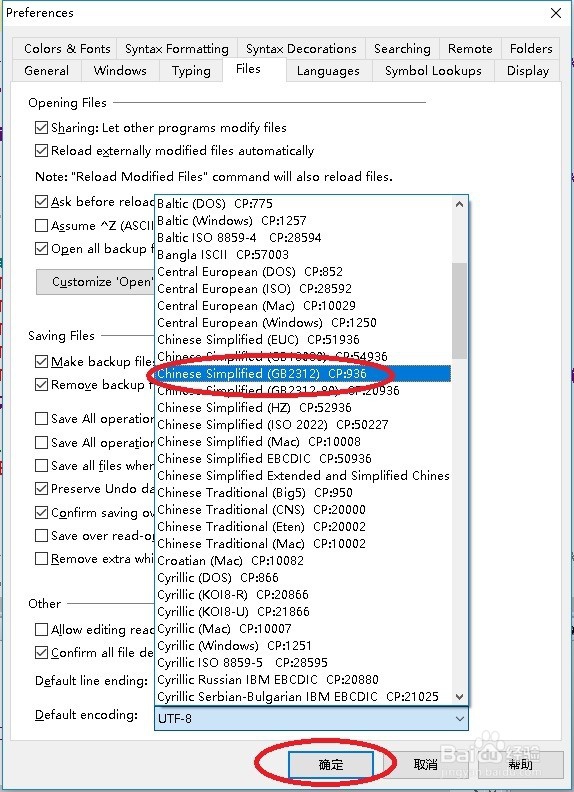Enable Remove extra whitespace checkbox
Screen dimensions: 574x792
point(41,559)
